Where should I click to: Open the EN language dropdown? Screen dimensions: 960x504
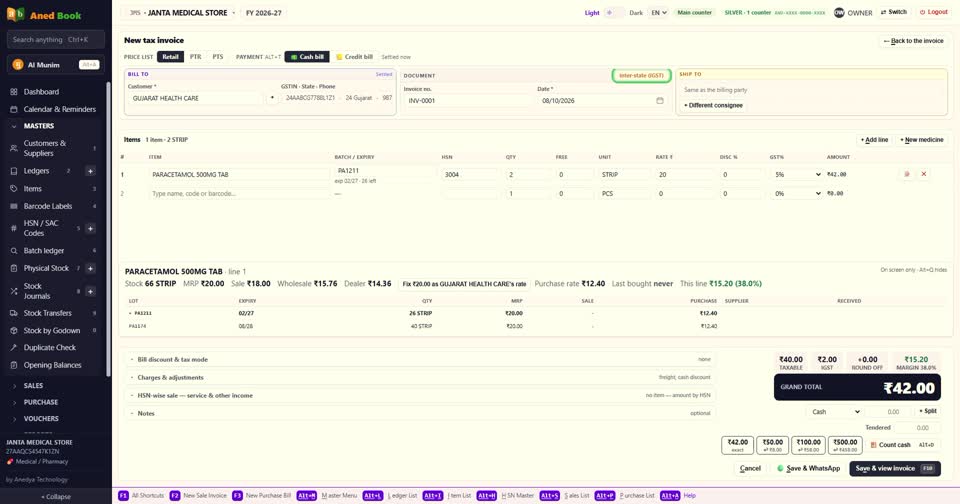point(658,12)
